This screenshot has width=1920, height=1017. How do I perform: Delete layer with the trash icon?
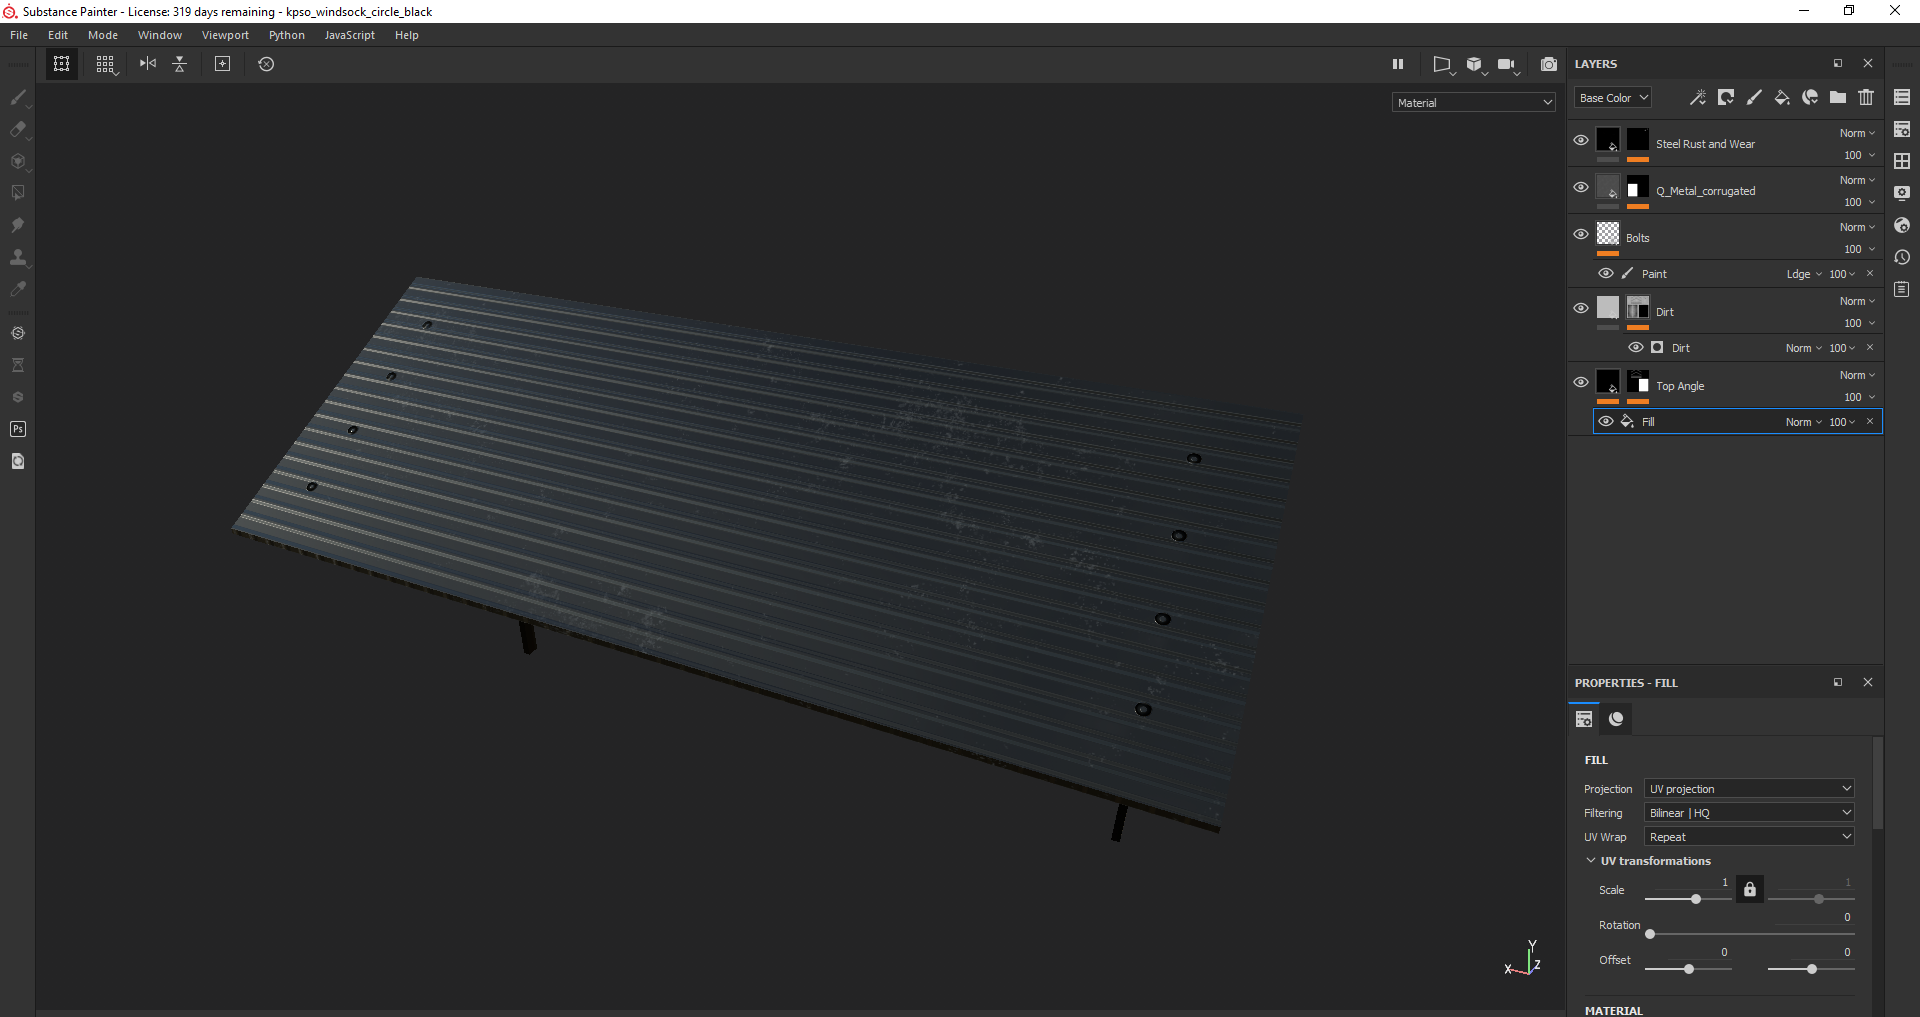1866,97
